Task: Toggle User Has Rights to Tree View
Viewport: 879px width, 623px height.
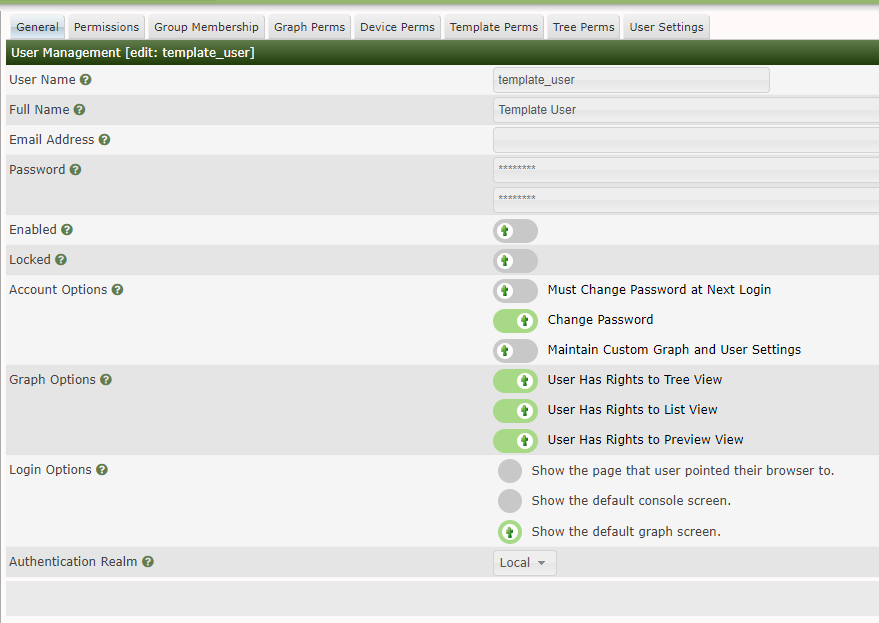Action: coord(515,381)
